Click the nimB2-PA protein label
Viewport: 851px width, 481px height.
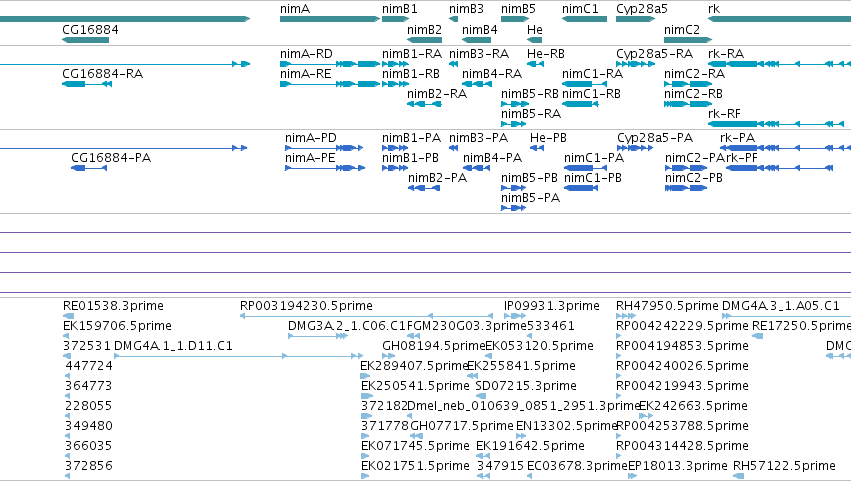pos(437,178)
